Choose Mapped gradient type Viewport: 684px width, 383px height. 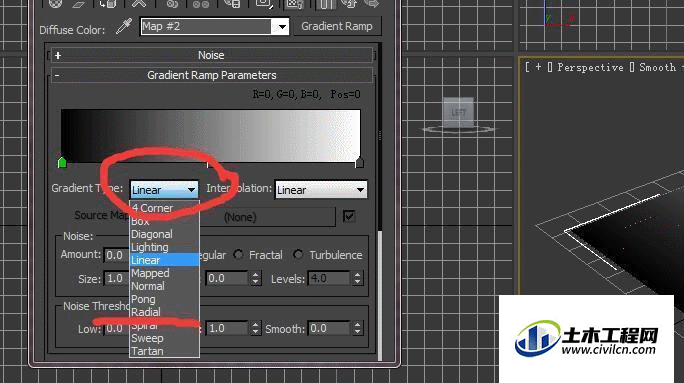pos(165,273)
